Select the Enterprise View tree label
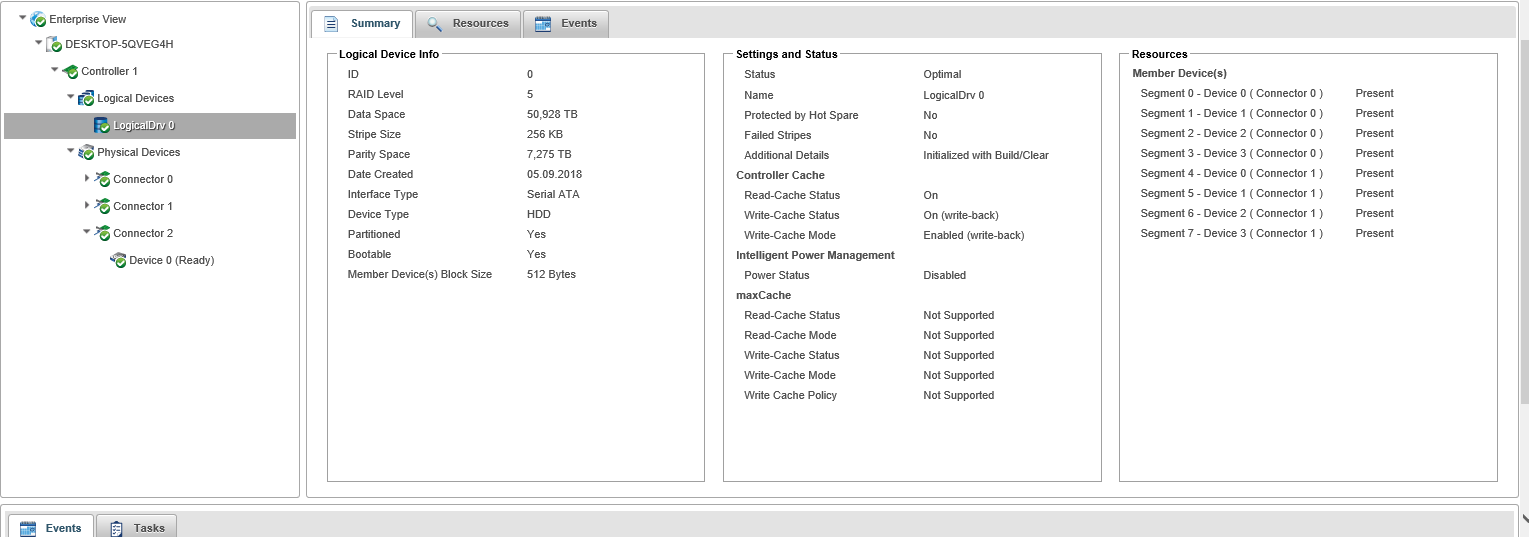This screenshot has width=1529, height=537. click(x=88, y=19)
